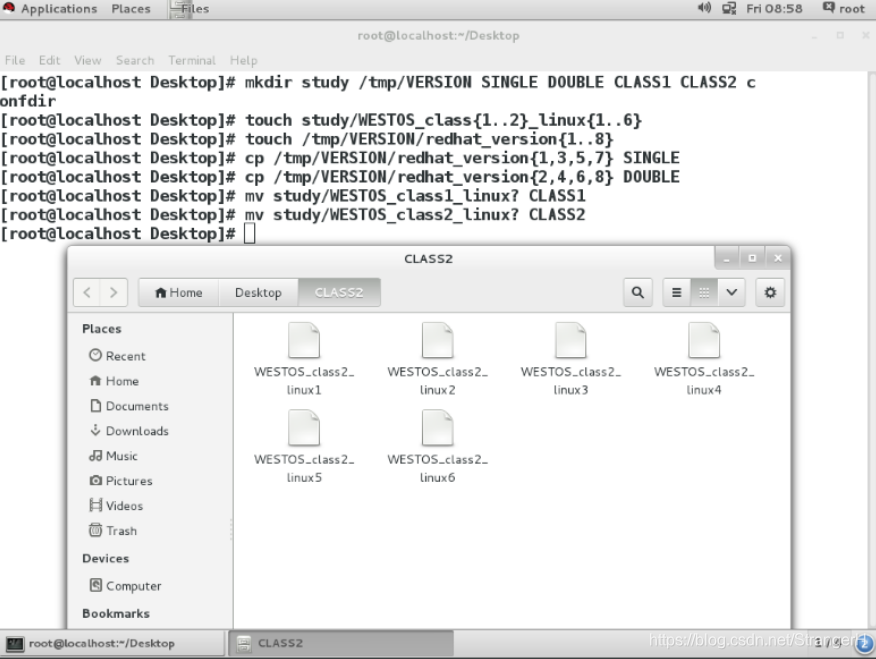Switch to grid icon view in Files
The width and height of the screenshot is (876, 659).
[704, 293]
